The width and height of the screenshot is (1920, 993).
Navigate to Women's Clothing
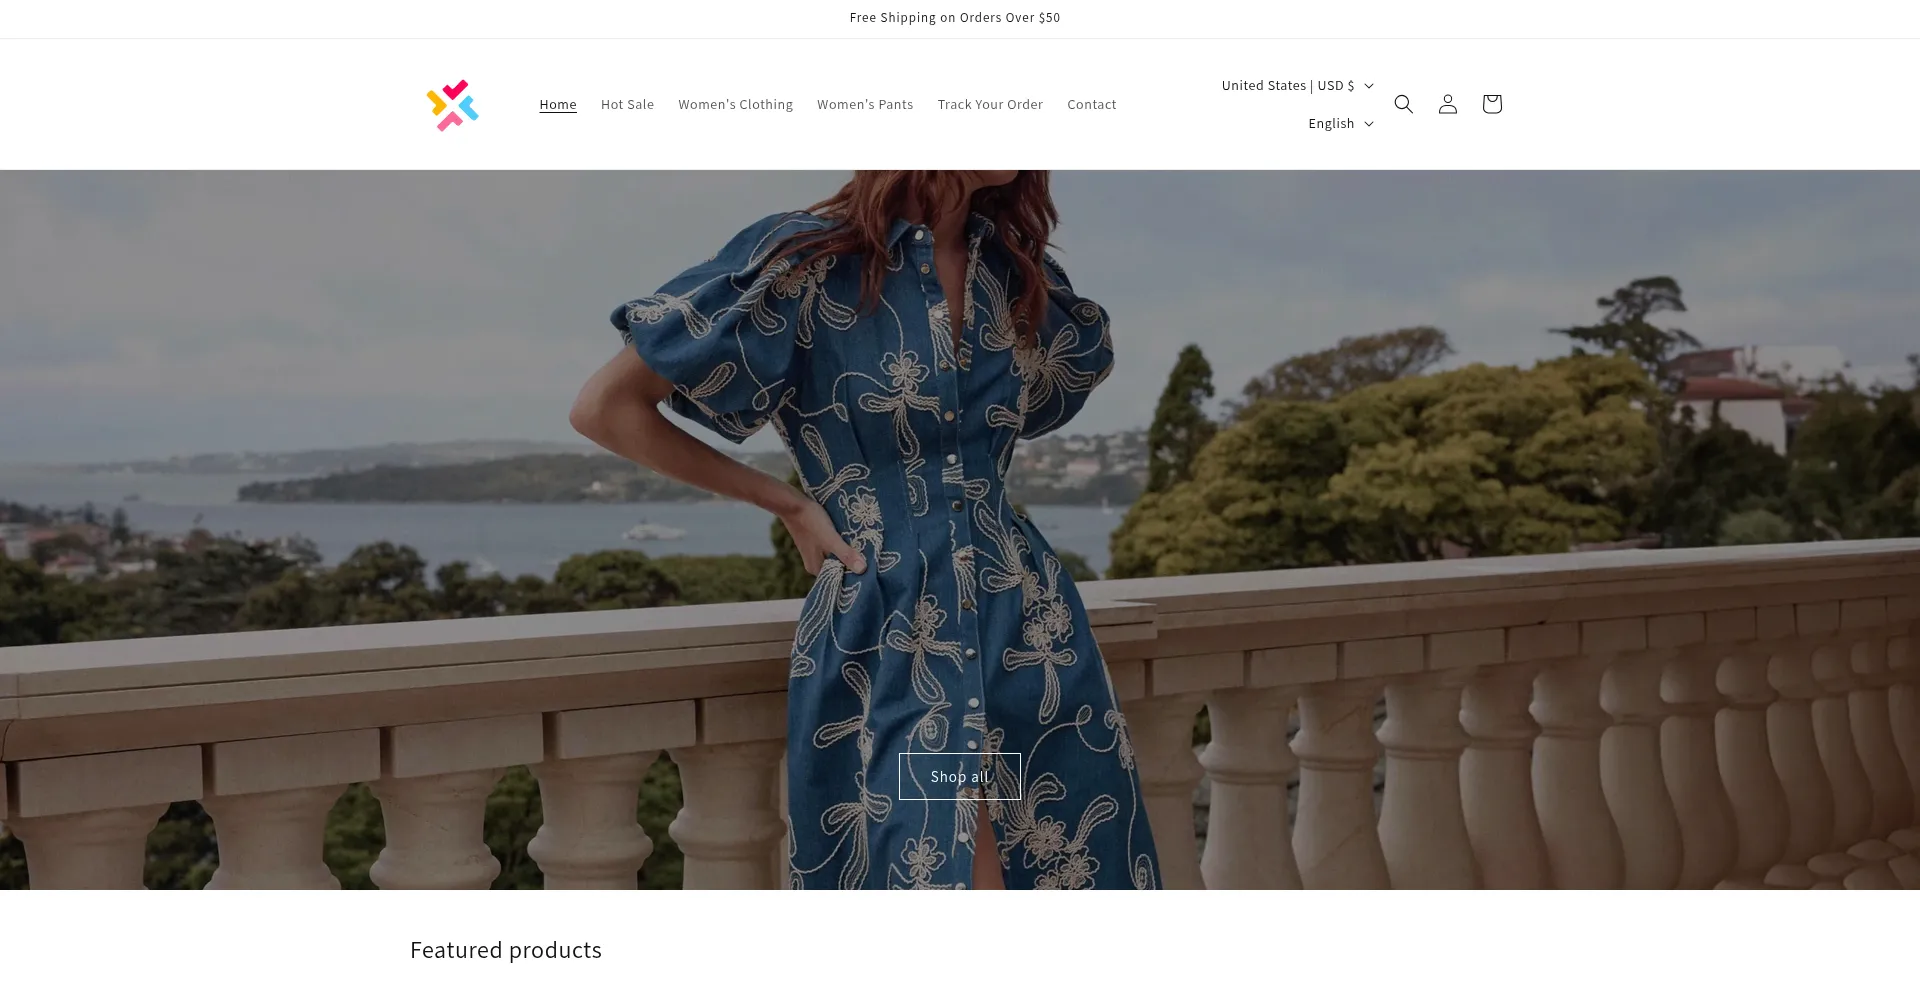[x=735, y=105]
